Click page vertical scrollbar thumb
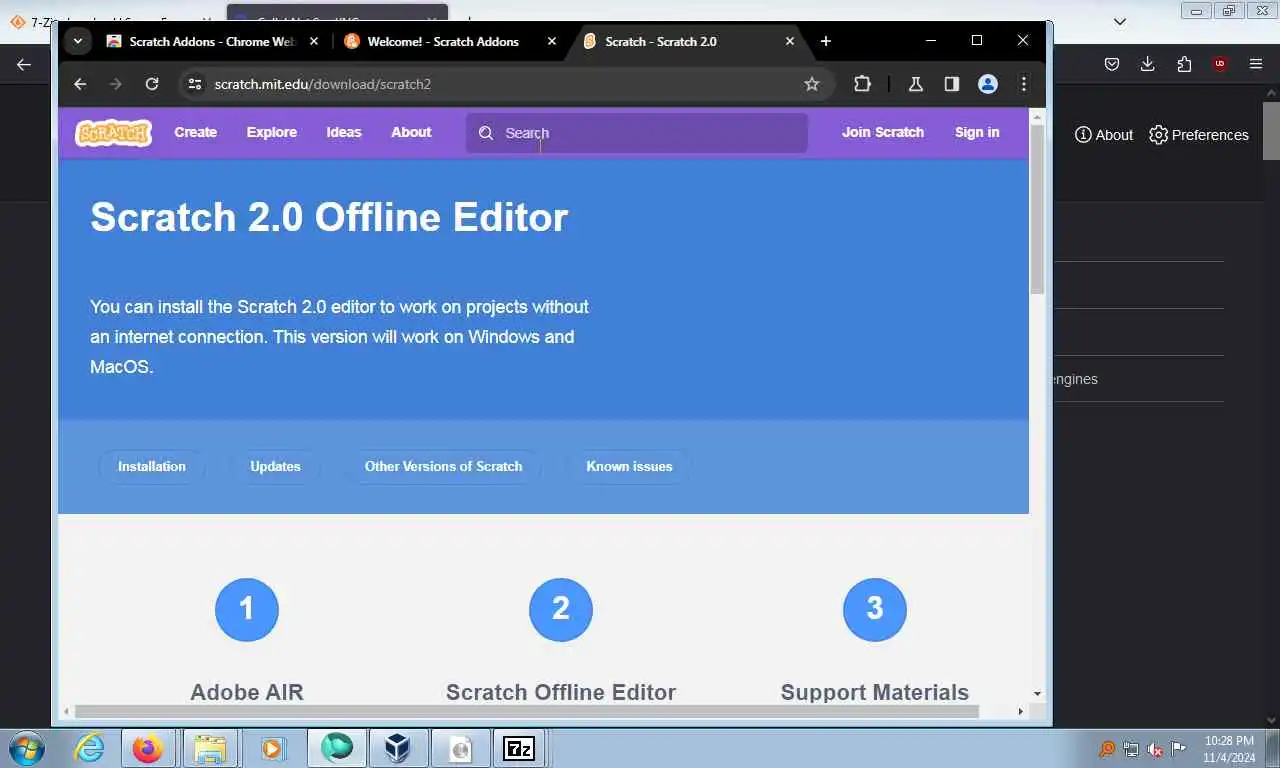This screenshot has width=1280, height=768. point(1037,209)
